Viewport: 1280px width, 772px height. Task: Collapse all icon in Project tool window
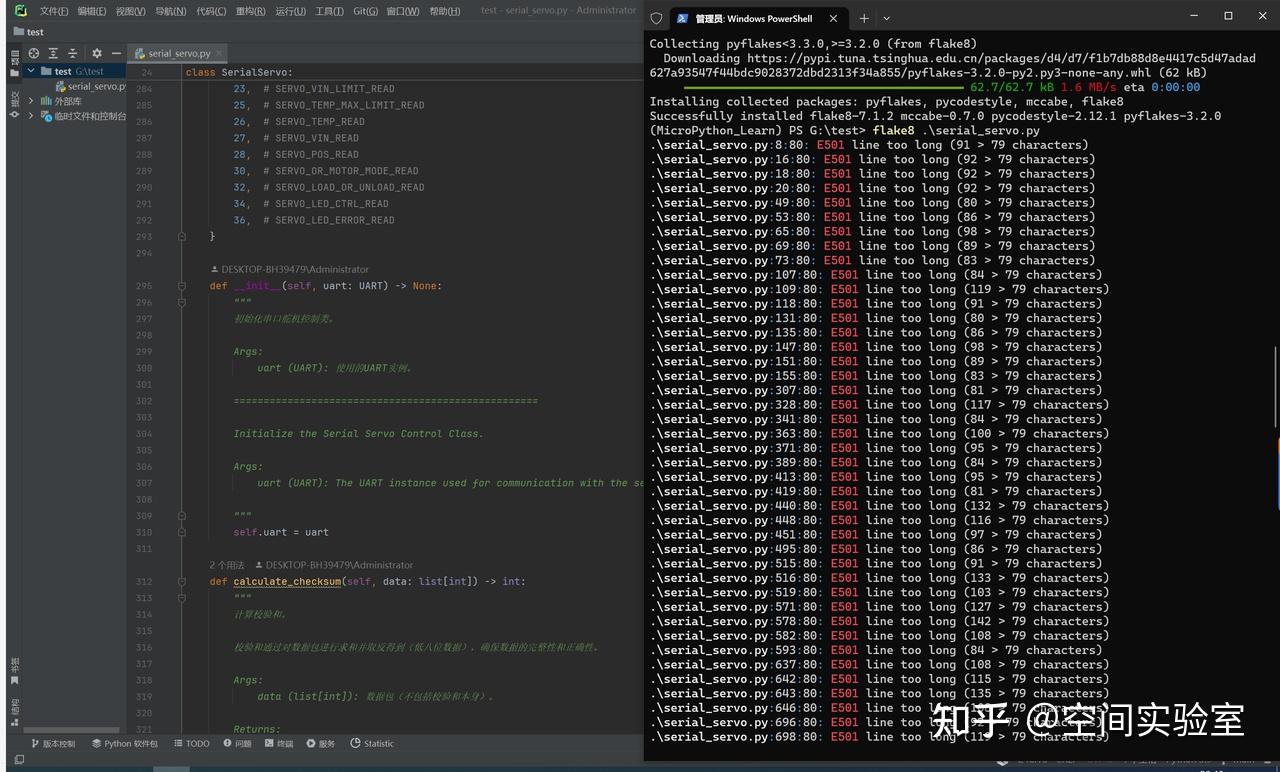tap(72, 53)
